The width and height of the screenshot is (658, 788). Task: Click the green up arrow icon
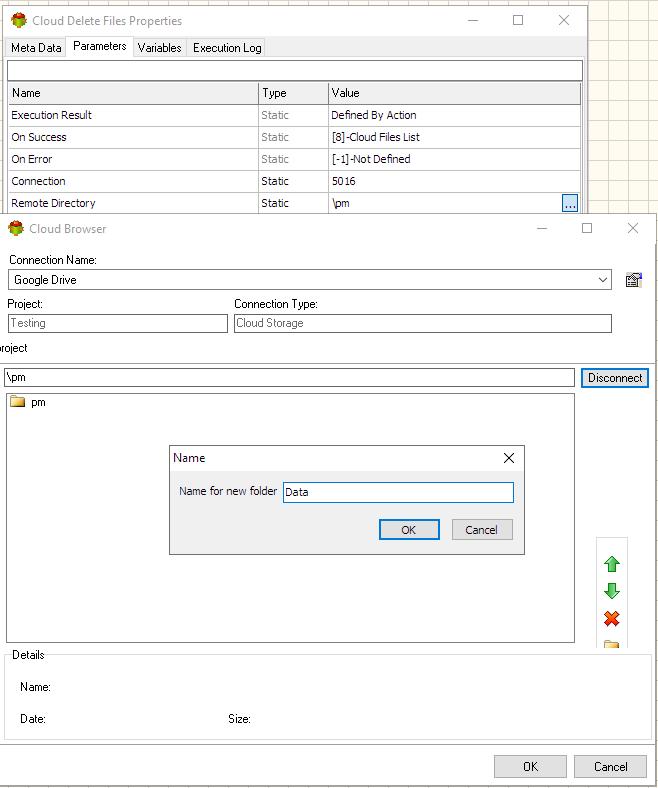click(611, 564)
